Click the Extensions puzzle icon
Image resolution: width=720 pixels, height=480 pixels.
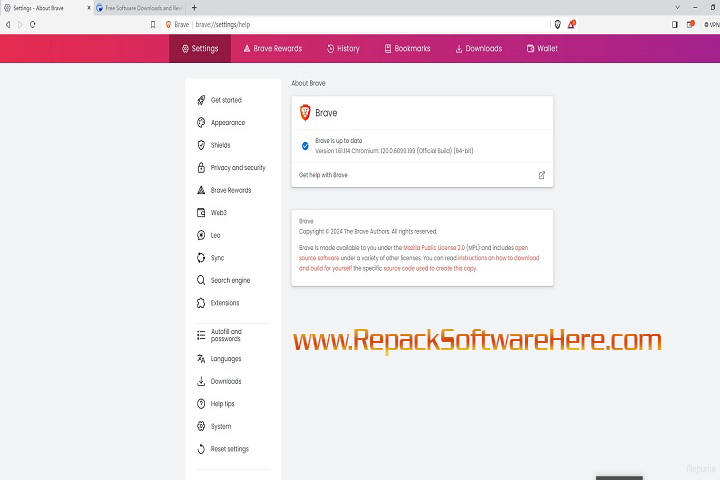point(201,303)
